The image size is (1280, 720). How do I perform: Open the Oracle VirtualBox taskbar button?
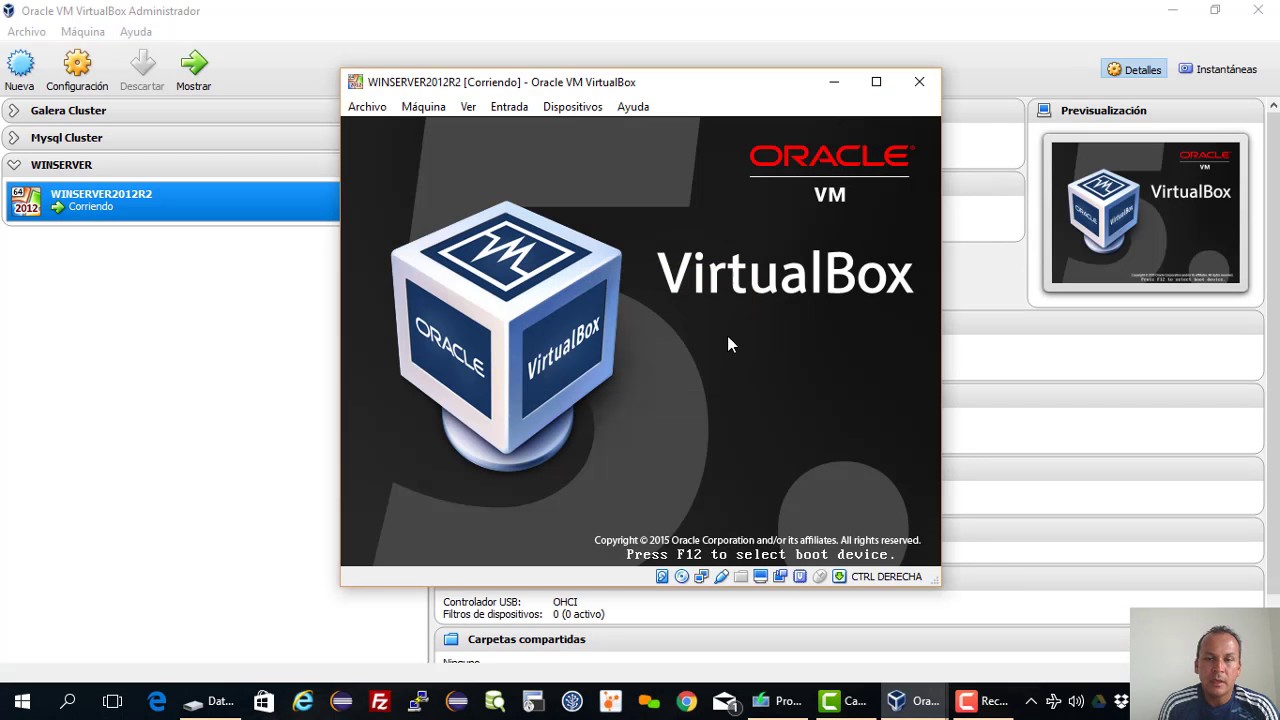point(912,701)
